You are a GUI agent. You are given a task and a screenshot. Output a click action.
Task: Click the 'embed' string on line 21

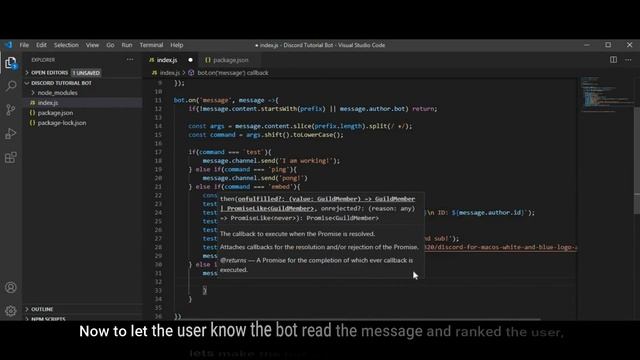tap(280, 187)
